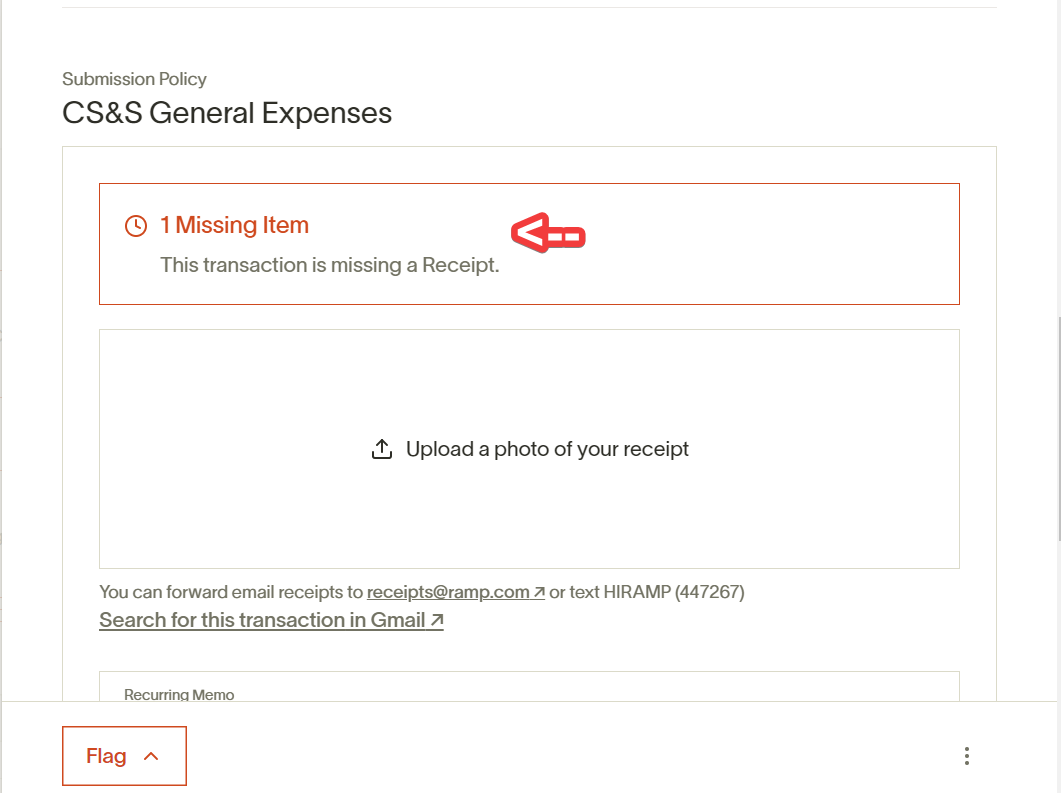The width and height of the screenshot is (1061, 793).
Task: Click the clock icon beside Missing Item
Action: point(136,226)
